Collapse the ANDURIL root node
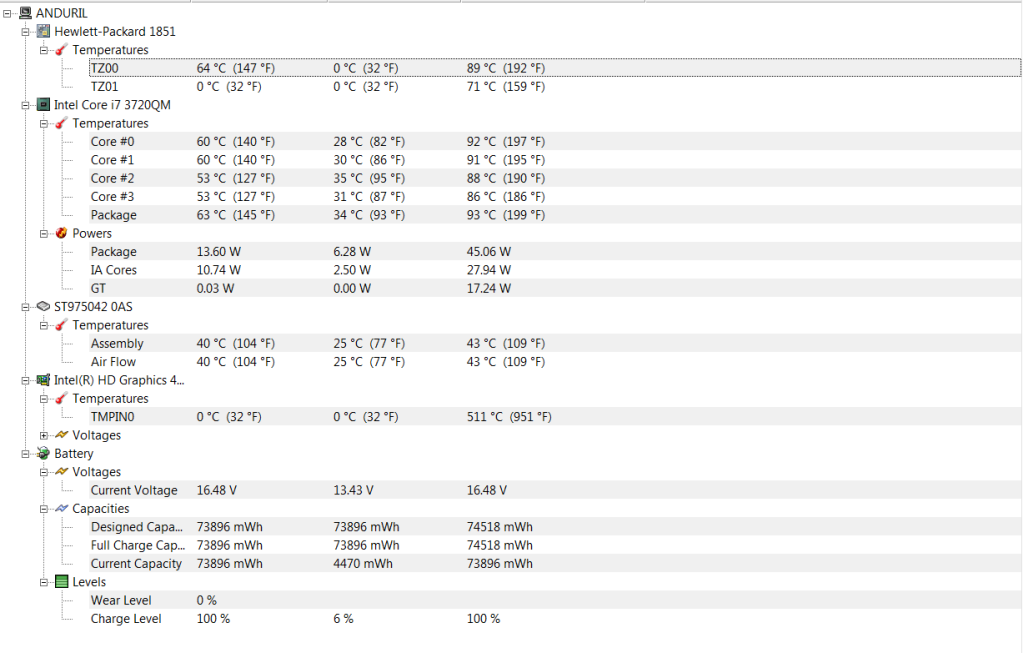Viewport: 1023px width, 653px height. pyautogui.click(x=7, y=13)
